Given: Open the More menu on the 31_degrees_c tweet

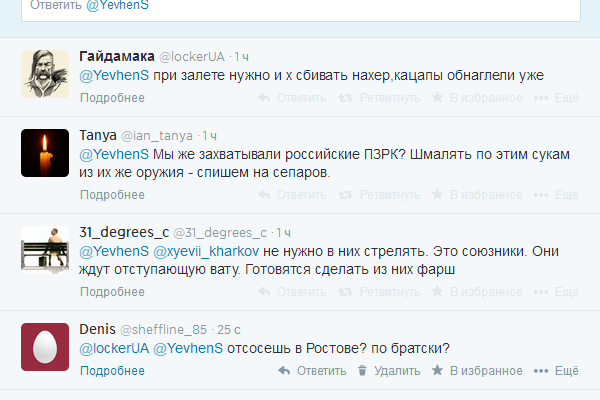Looking at the screenshot, I should (x=557, y=292).
